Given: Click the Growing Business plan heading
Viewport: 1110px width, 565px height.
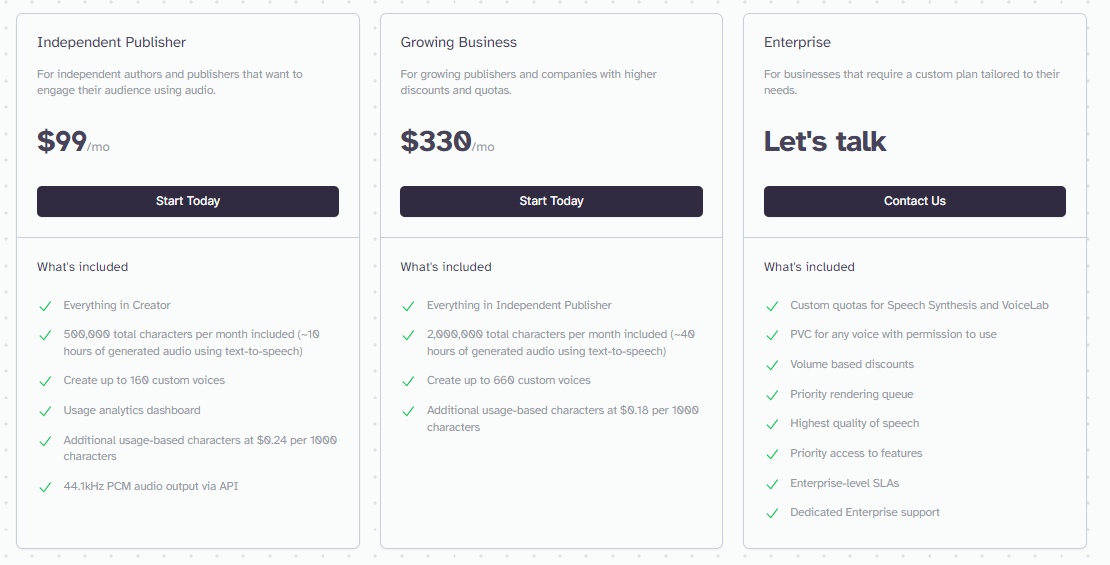Looking at the screenshot, I should pos(458,42).
